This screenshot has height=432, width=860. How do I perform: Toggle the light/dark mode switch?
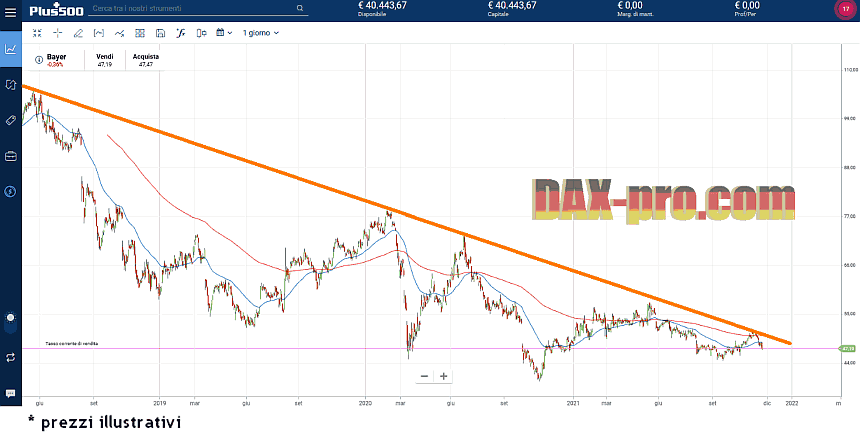point(10,321)
